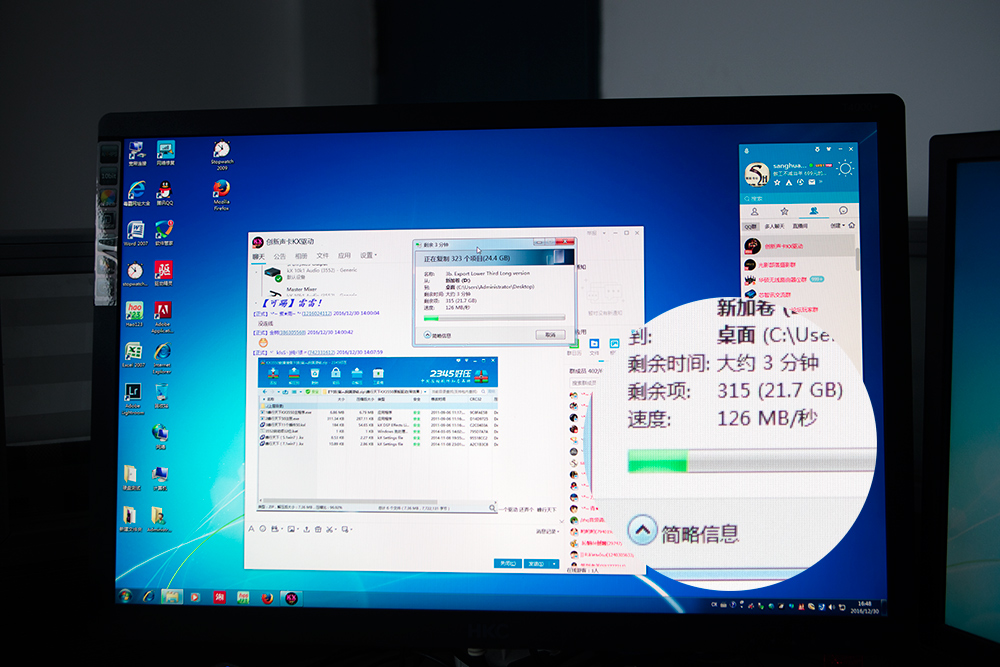Viewport: 1000px width, 667px height.
Task: Open Windows Explorer from the taskbar
Action: click(171, 597)
